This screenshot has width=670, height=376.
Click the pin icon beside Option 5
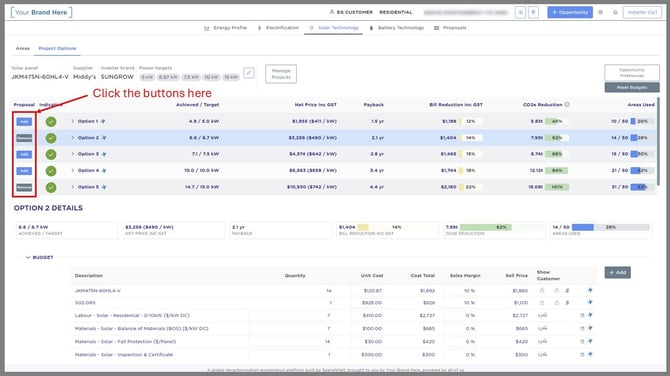click(103, 187)
